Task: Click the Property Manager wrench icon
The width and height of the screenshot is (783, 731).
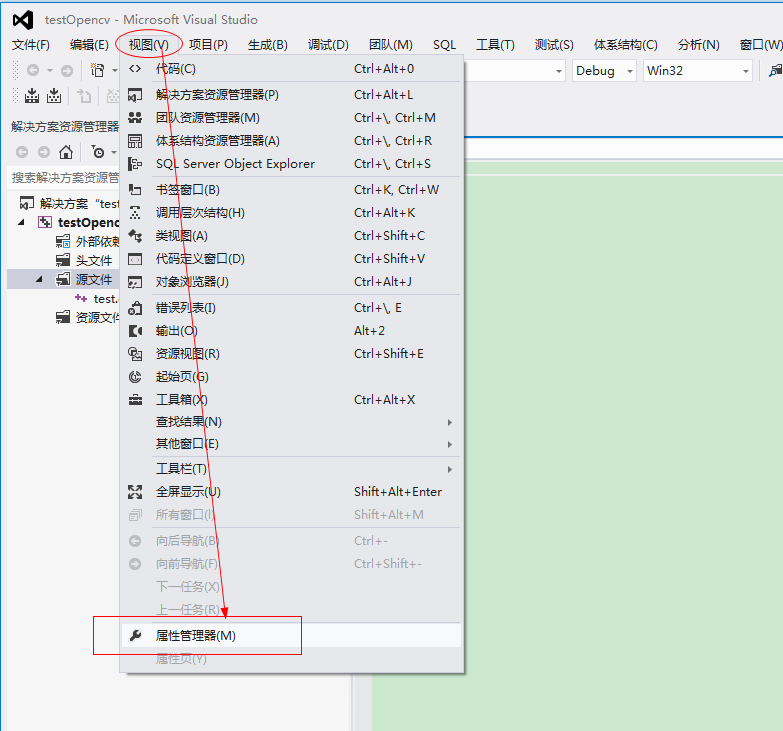Action: click(x=136, y=635)
